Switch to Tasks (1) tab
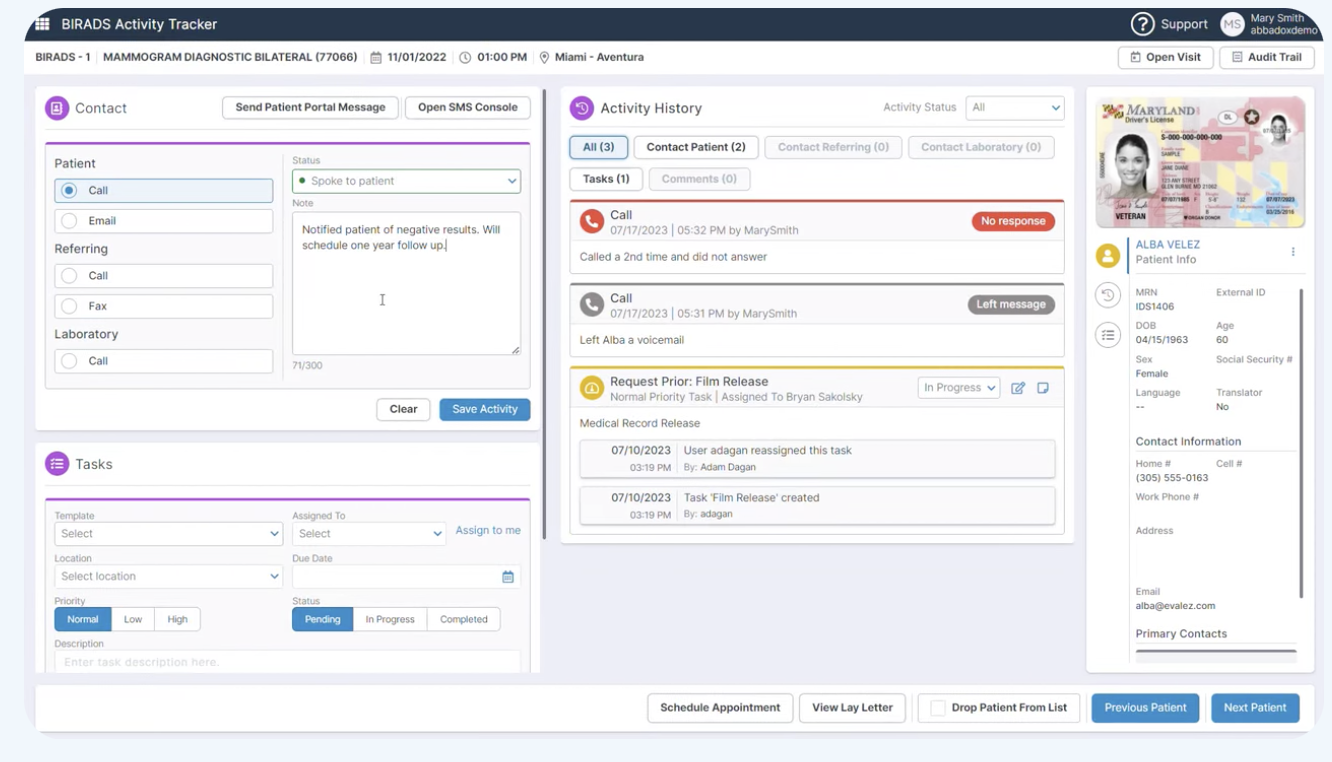Image resolution: width=1332 pixels, height=762 pixels. tap(606, 179)
